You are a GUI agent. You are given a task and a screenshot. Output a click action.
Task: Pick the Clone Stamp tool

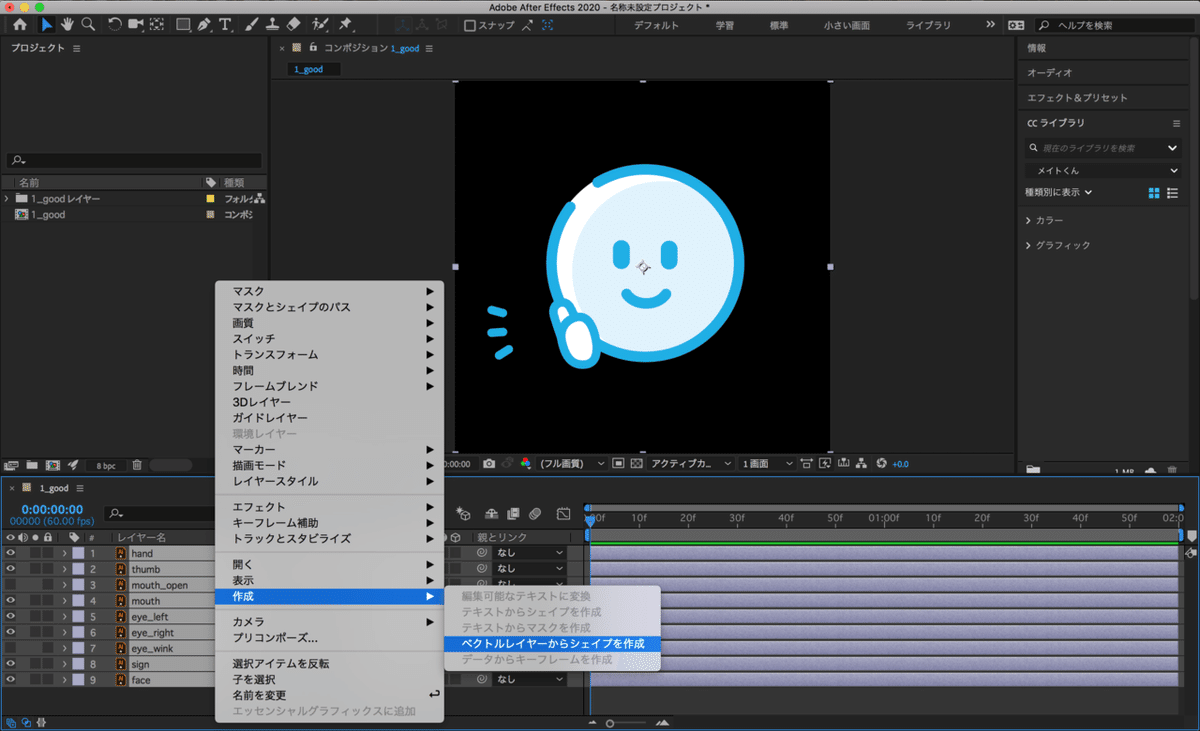(272, 24)
